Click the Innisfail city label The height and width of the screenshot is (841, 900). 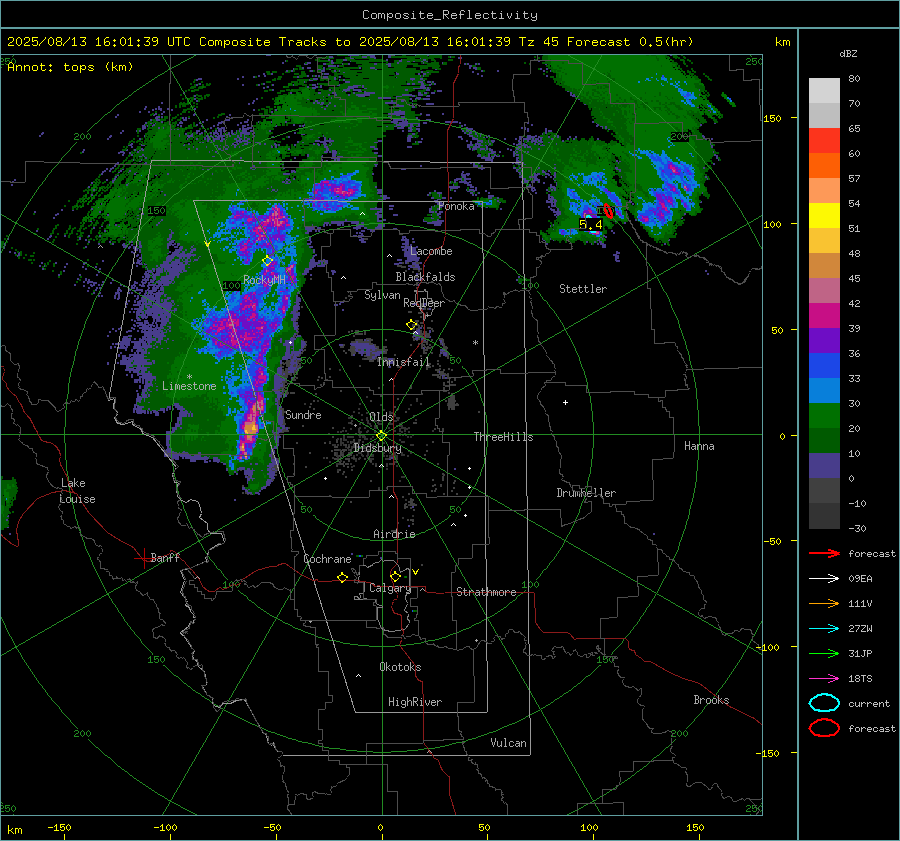(x=403, y=362)
